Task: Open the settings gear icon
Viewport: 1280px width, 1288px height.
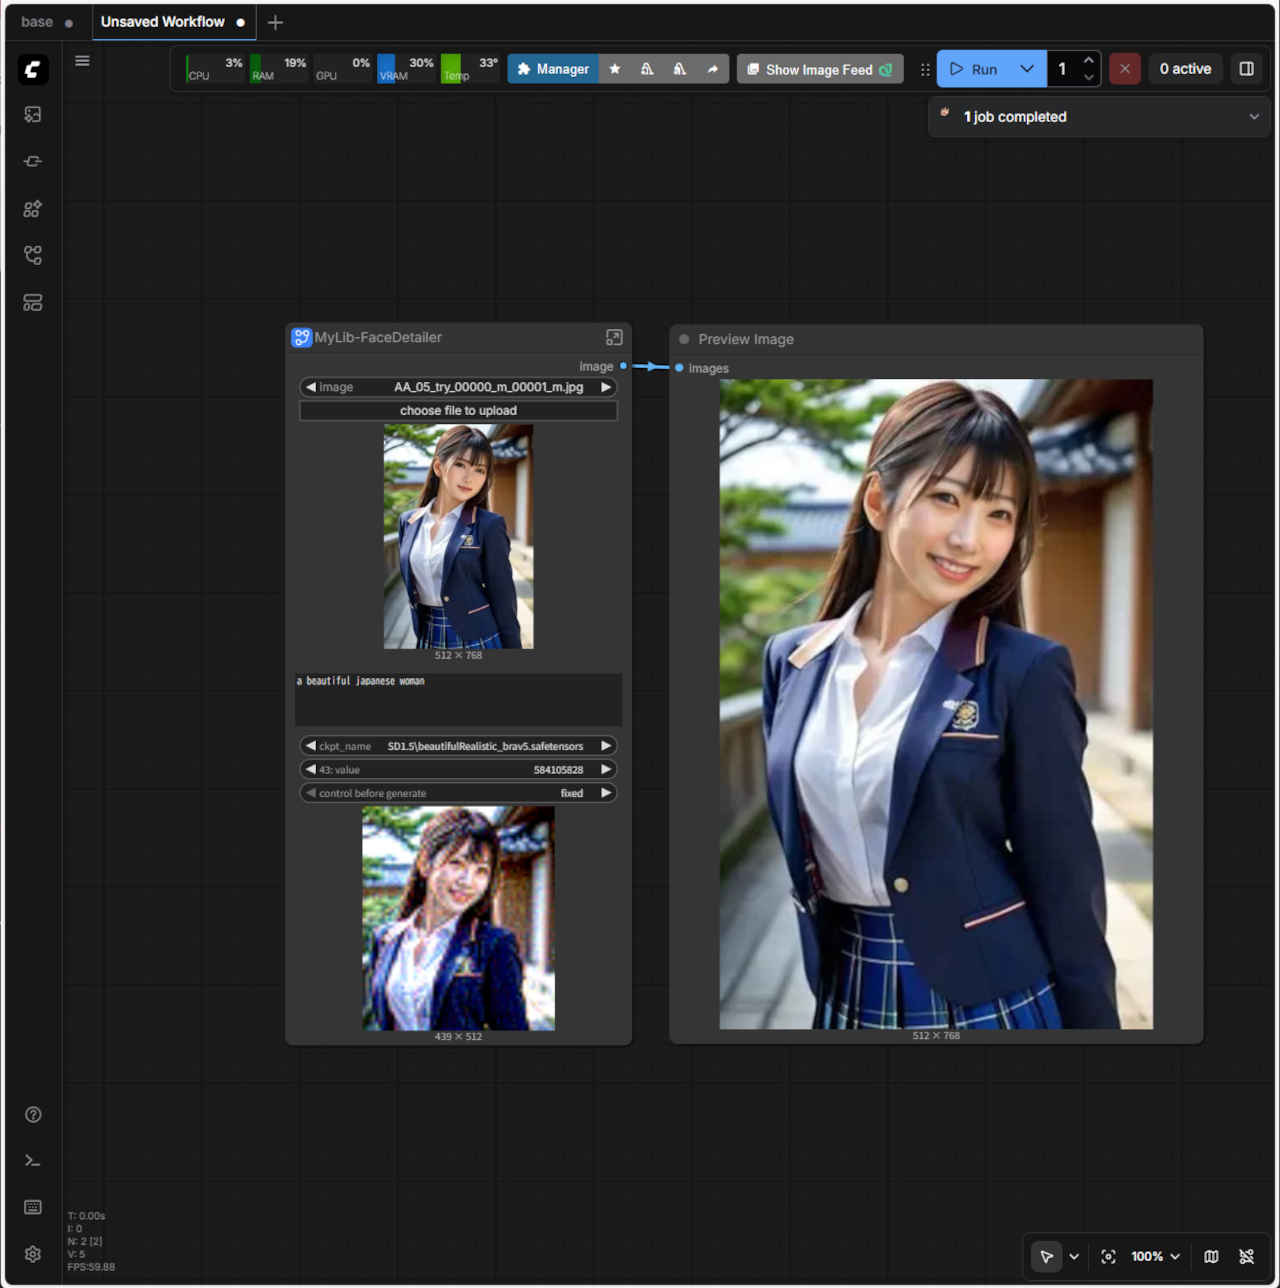Action: 33,1254
